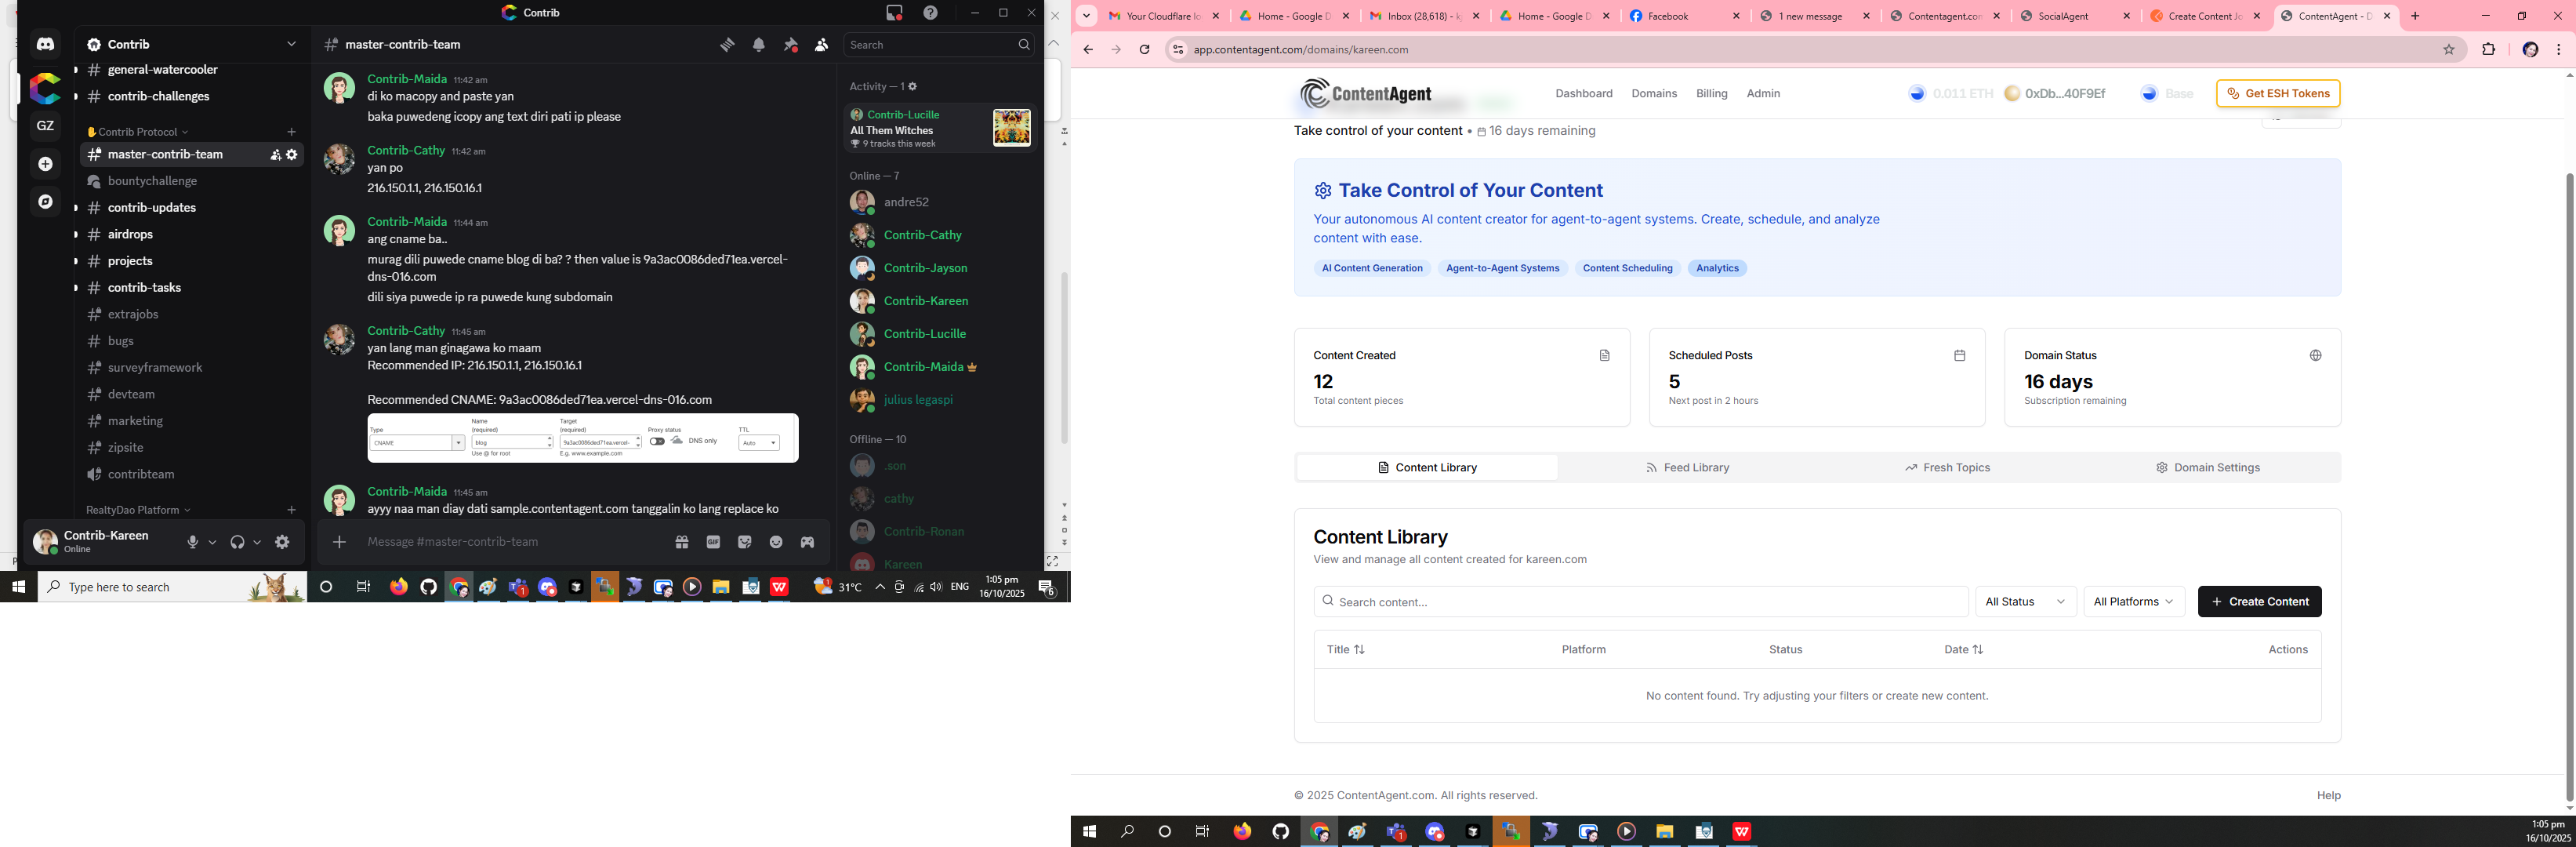The image size is (2576, 847).
Task: Bookmark this page with star icon
Action: (x=2448, y=50)
